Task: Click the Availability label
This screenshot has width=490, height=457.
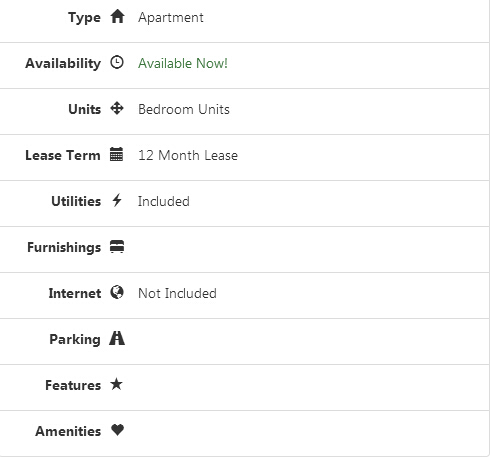Action: coord(63,63)
